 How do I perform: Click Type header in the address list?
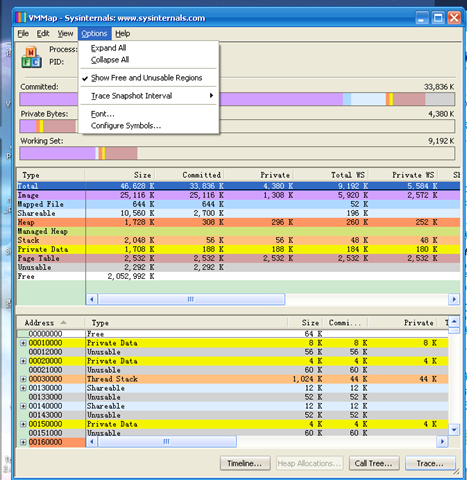[x=186, y=323]
